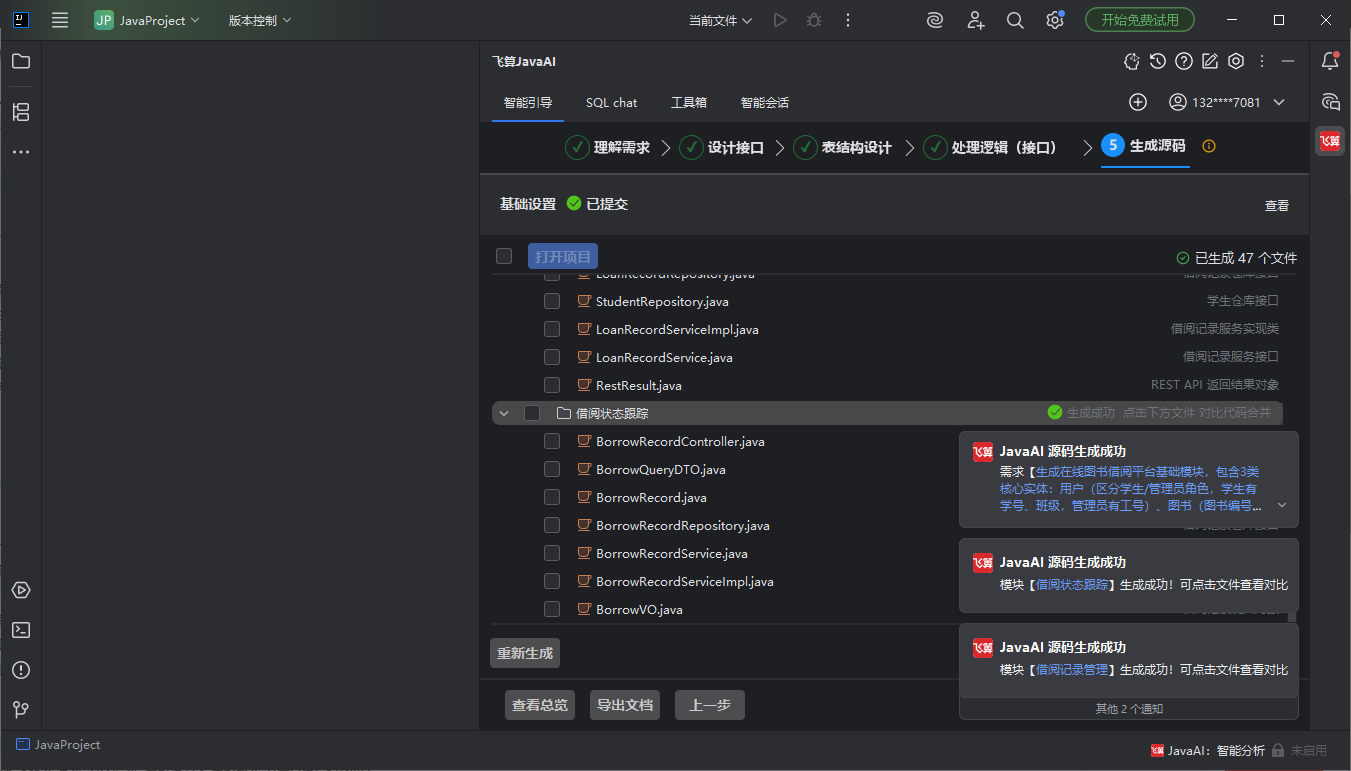
Task: Open the Problems tool window icon
Action: tap(21, 670)
